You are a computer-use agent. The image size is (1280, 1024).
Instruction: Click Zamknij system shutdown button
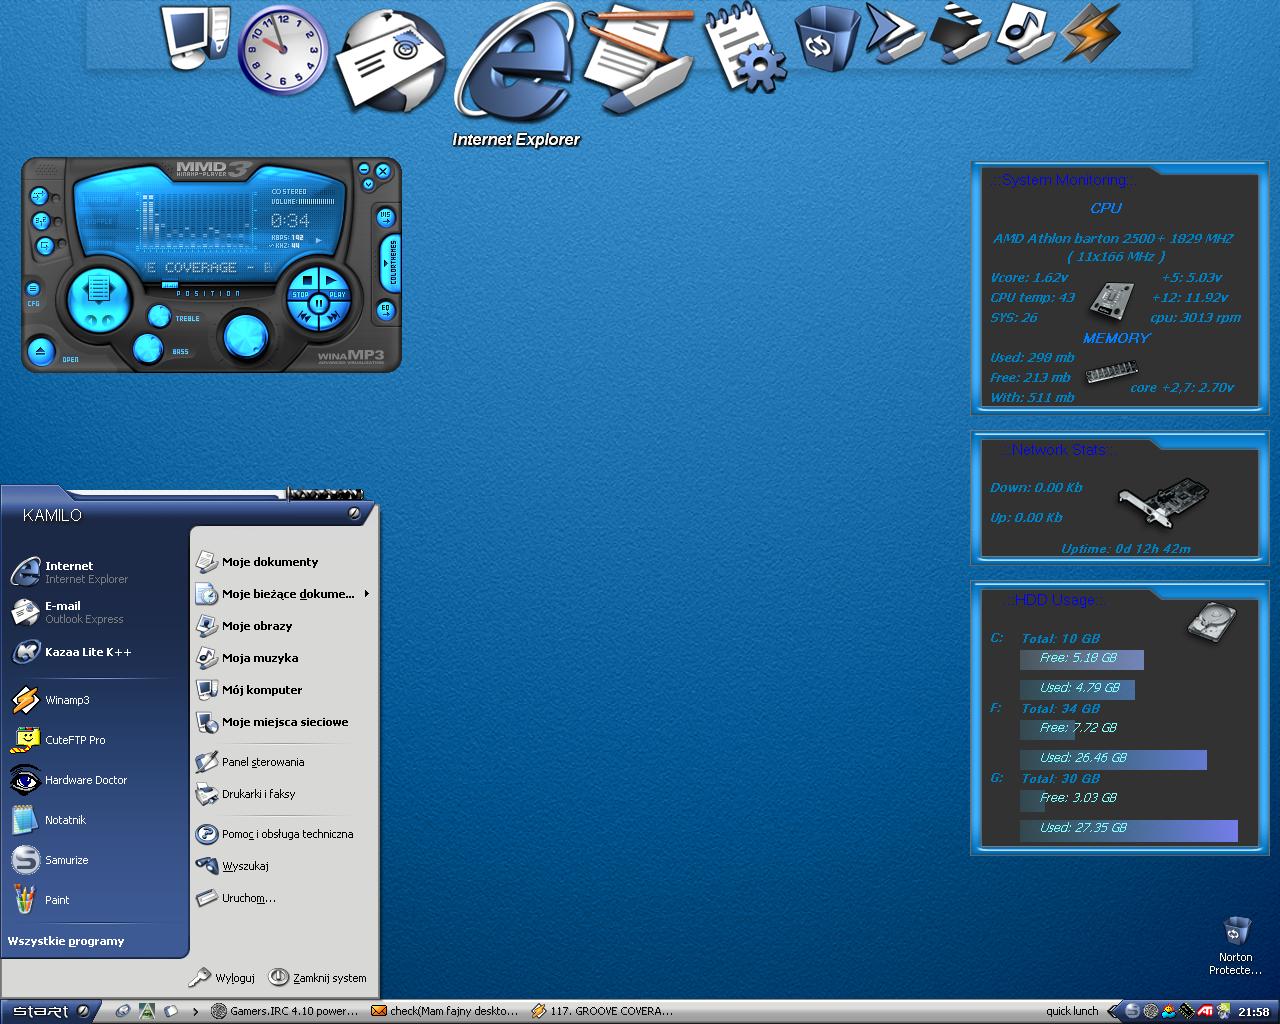coord(318,977)
